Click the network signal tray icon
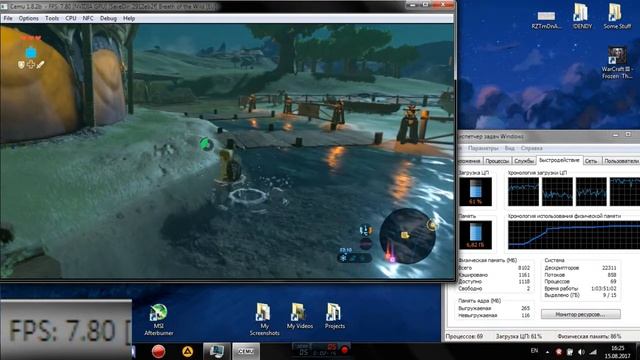Screen dimensions: 640x360 point(593,352)
